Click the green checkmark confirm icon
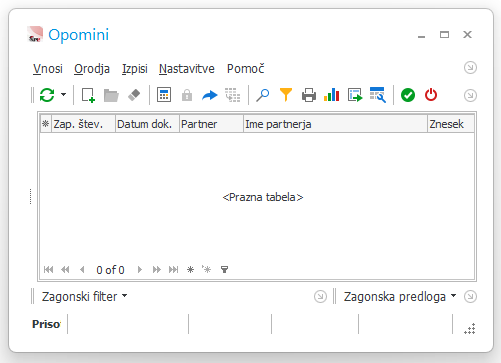Image resolution: width=501 pixels, height=363 pixels. tap(408, 95)
